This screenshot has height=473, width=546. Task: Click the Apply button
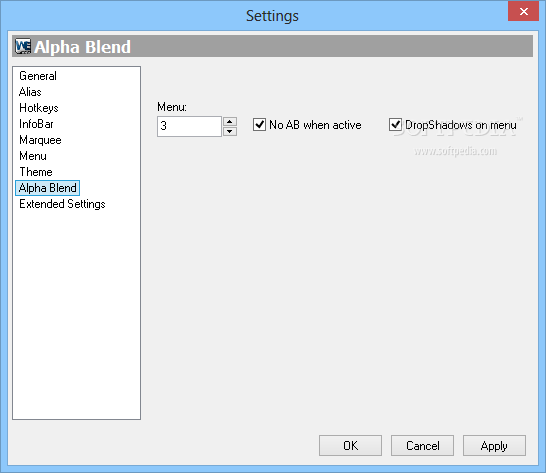494,445
